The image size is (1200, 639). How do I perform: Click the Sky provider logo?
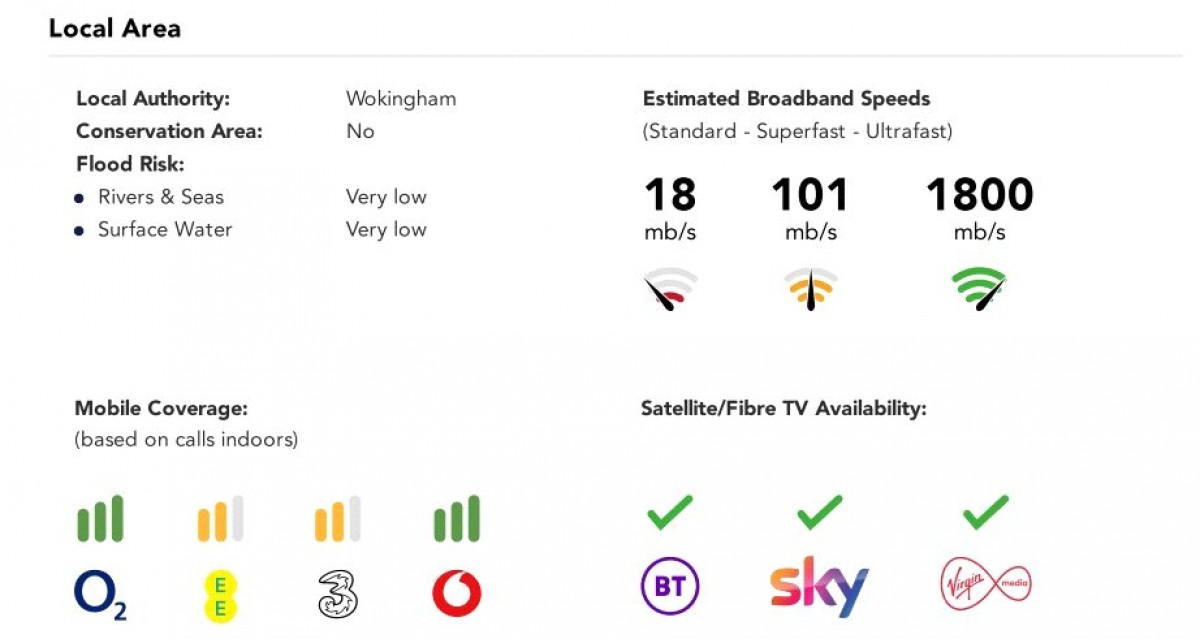pos(819,588)
